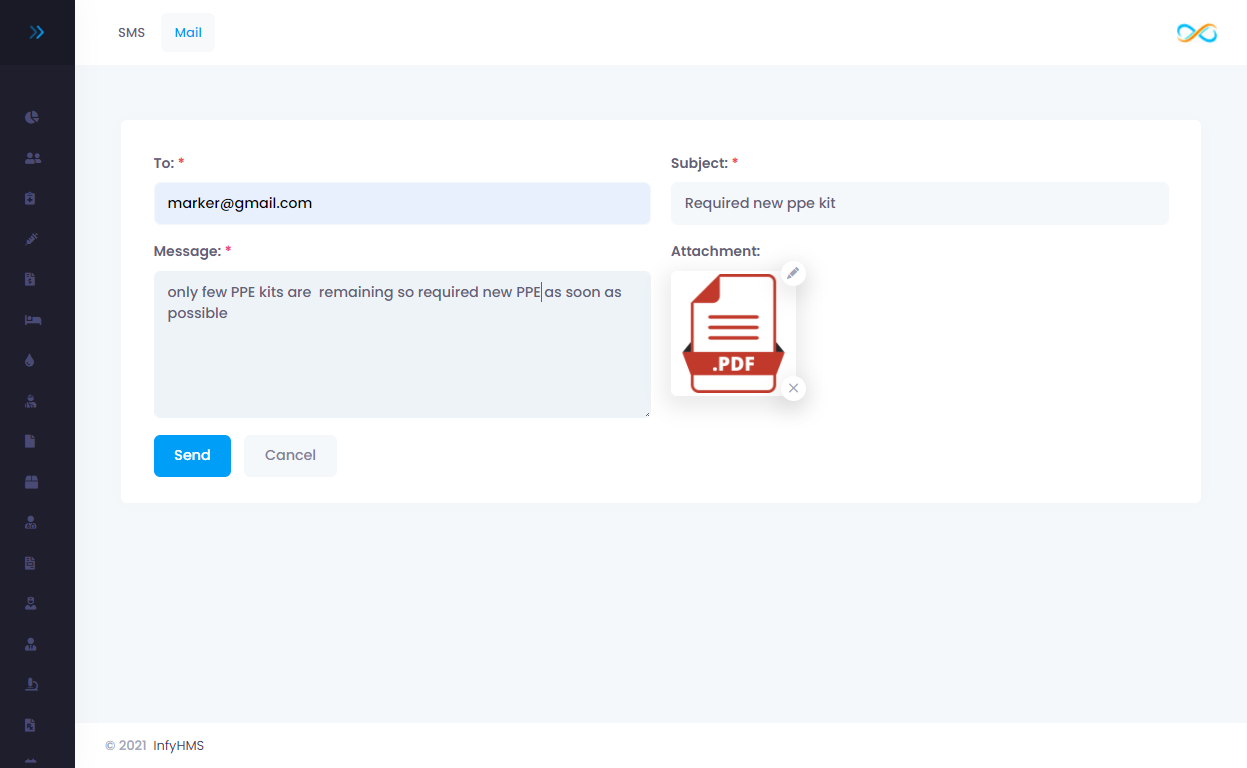Focus the Subject input field
Viewport: 1247px width, 768px height.
[x=919, y=203]
